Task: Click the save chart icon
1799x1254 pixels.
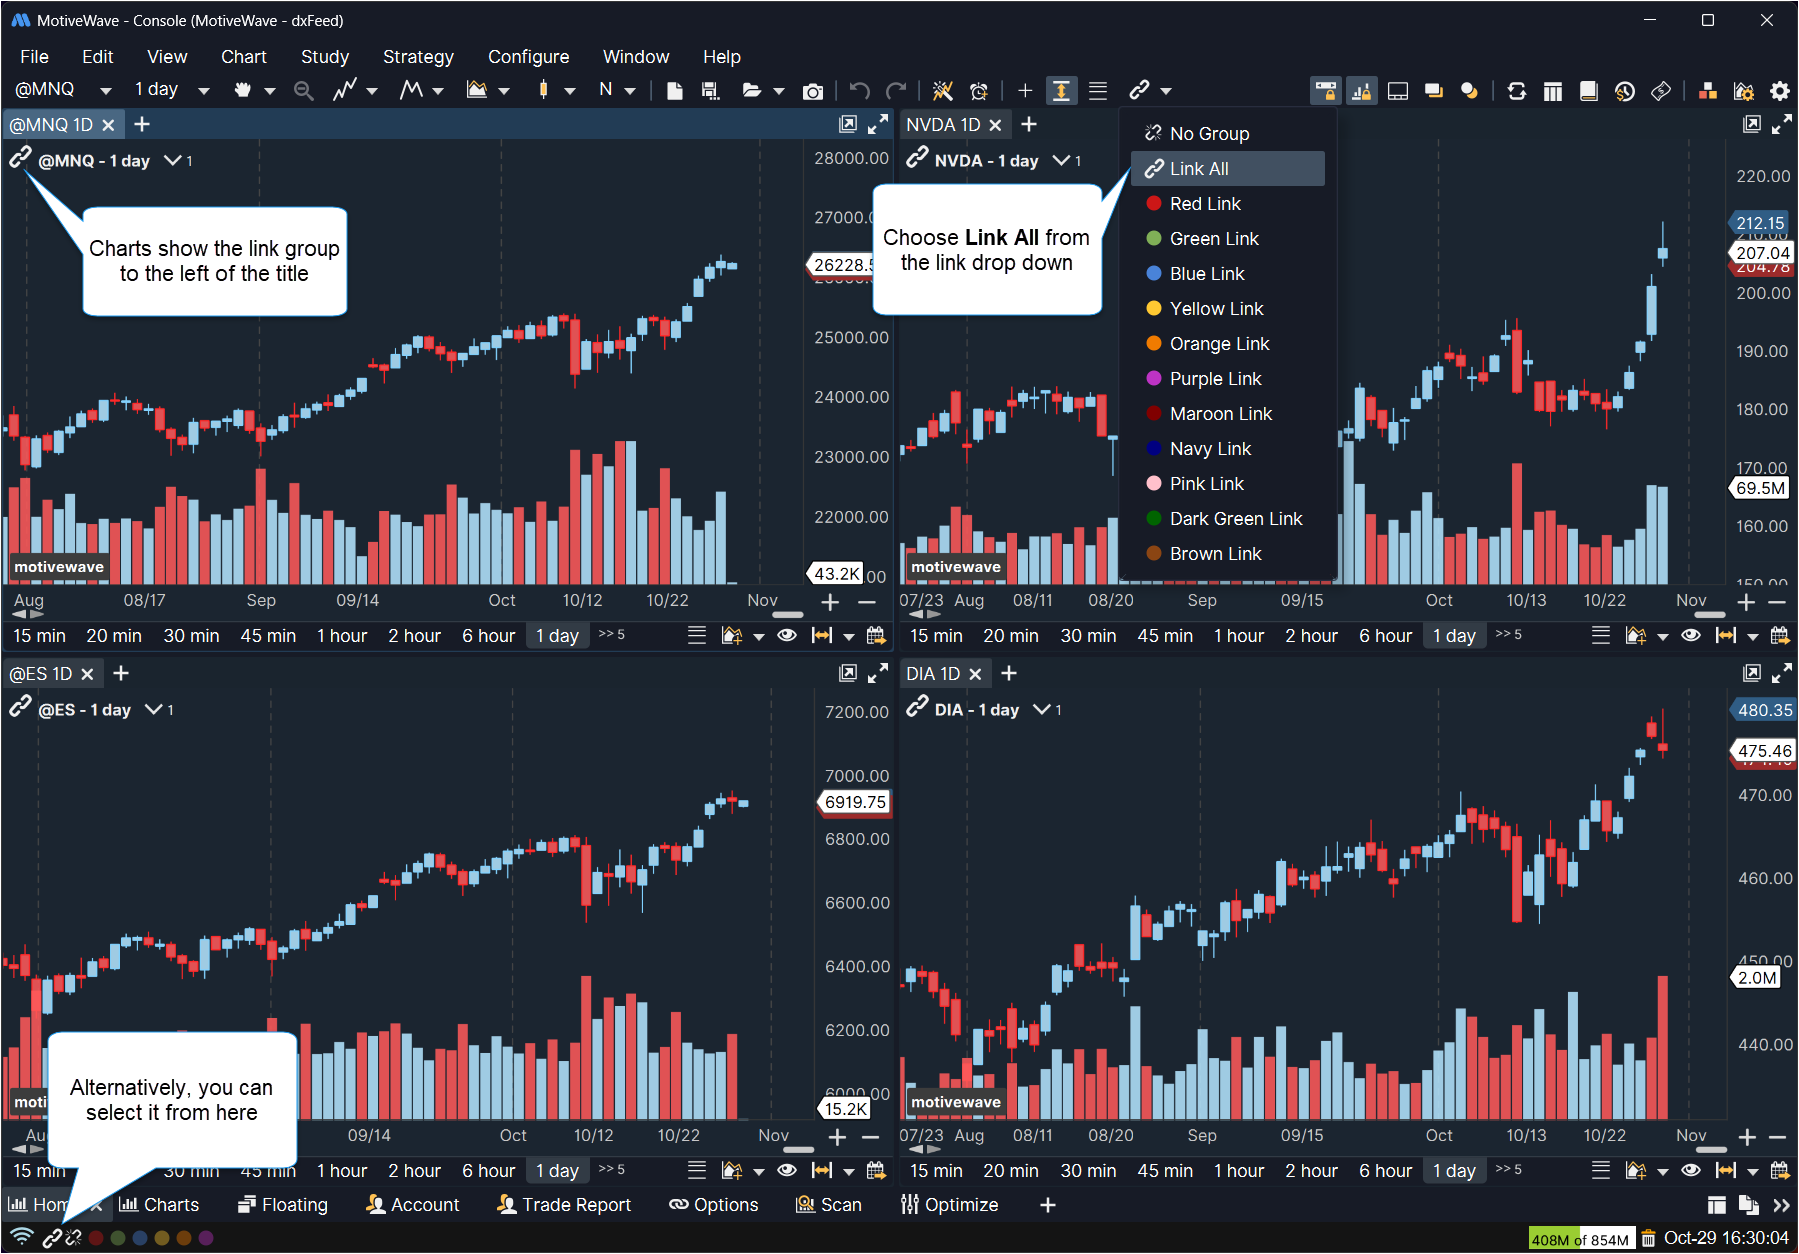Action: [710, 91]
